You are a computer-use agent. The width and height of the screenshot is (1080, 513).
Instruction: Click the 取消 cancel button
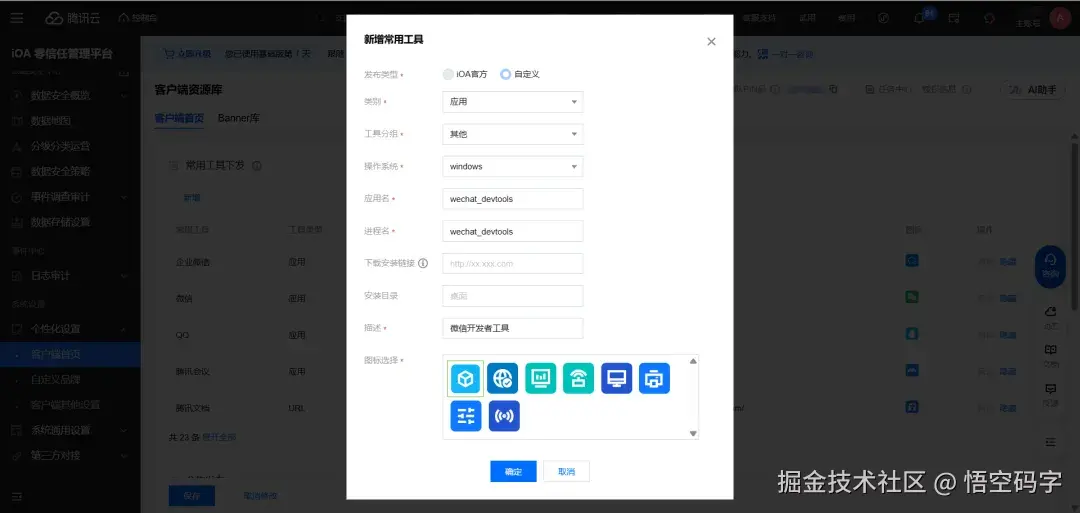(x=566, y=472)
